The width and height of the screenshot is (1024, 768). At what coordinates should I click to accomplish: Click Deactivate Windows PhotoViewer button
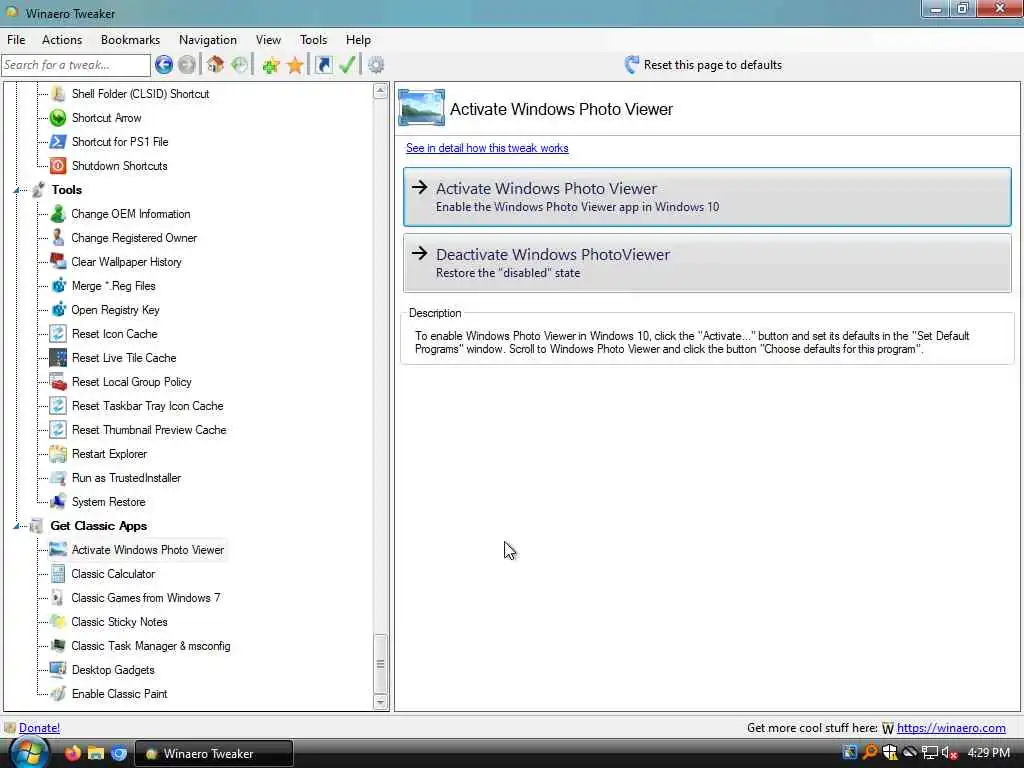point(707,263)
